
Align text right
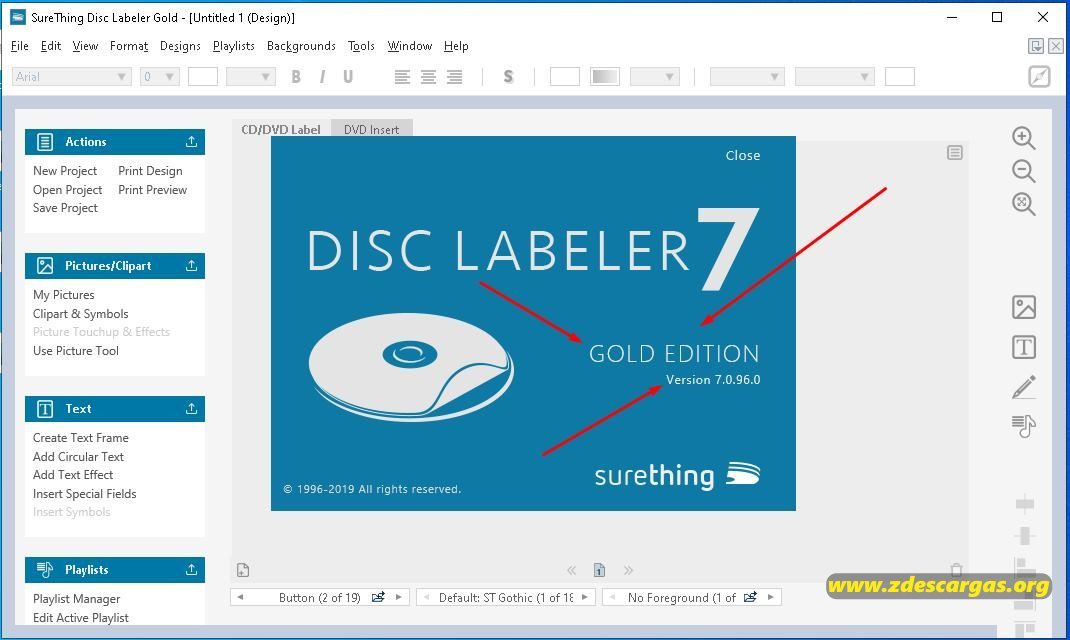454,76
